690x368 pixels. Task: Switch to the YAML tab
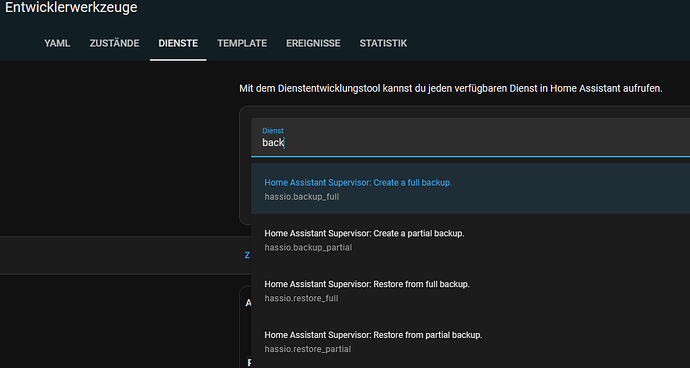57,43
